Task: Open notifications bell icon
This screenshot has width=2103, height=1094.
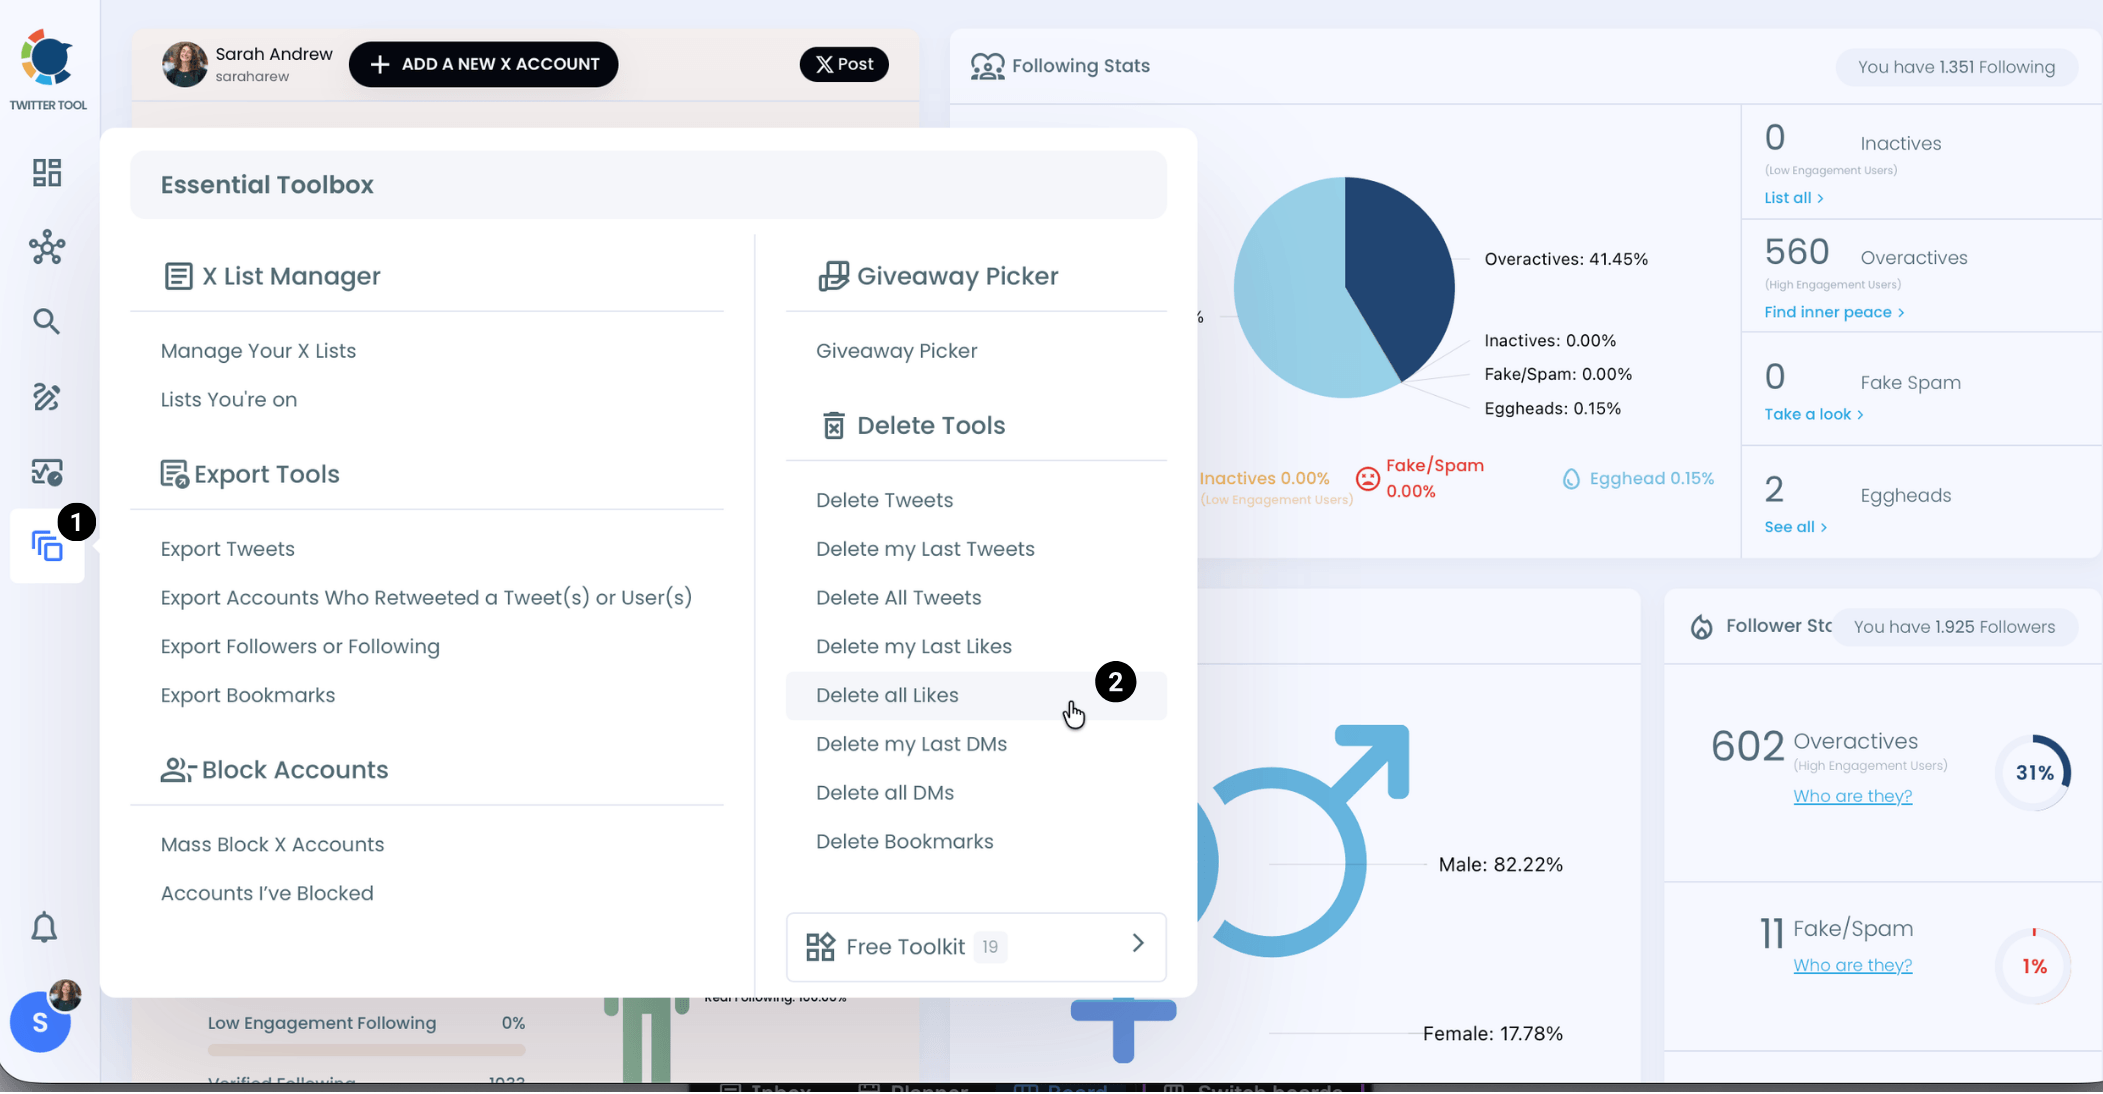Action: point(44,927)
